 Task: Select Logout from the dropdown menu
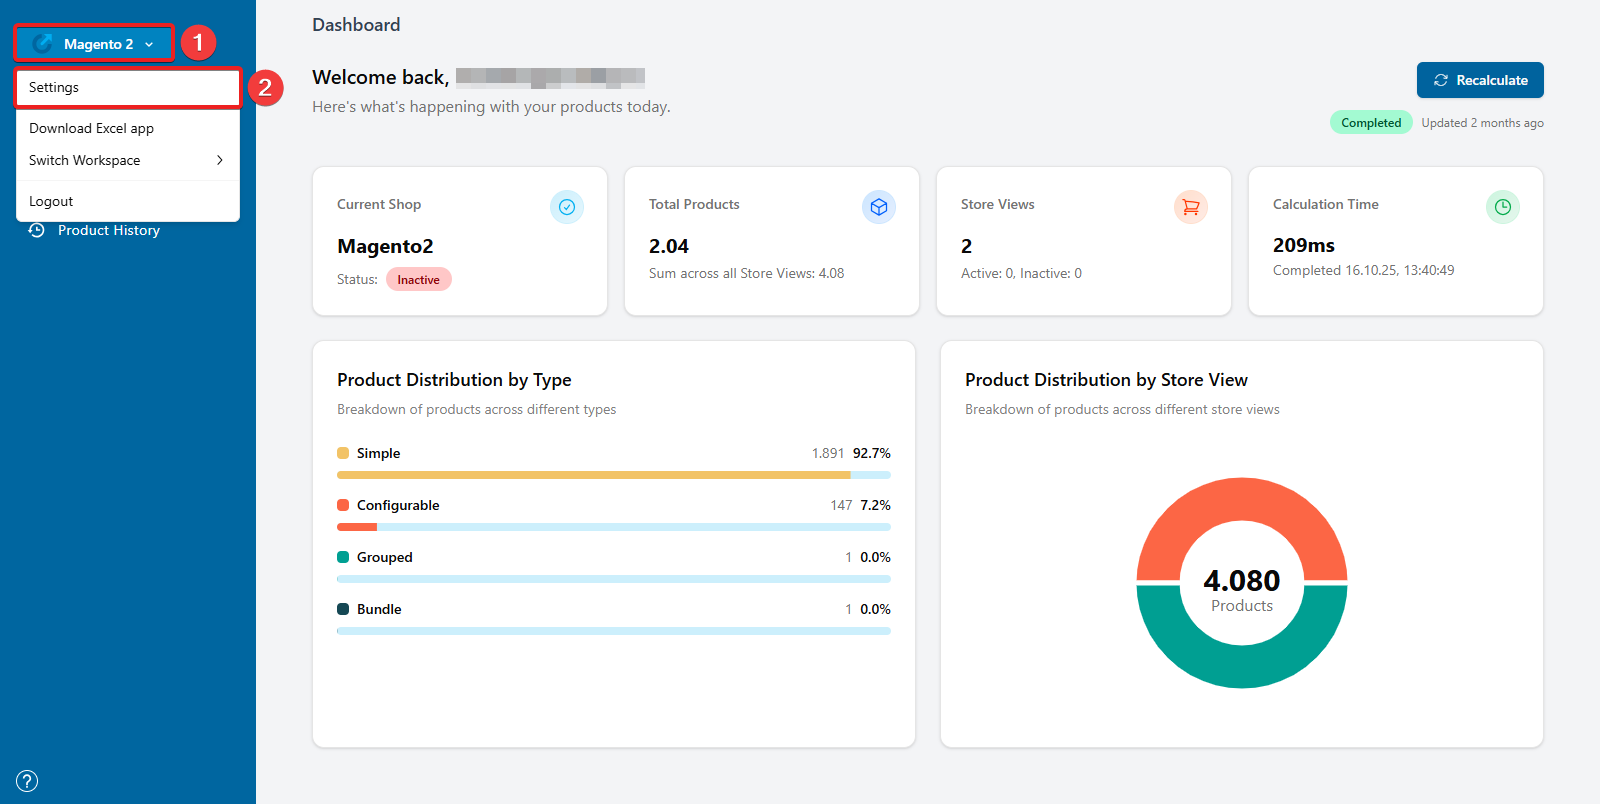pyautogui.click(x=51, y=201)
